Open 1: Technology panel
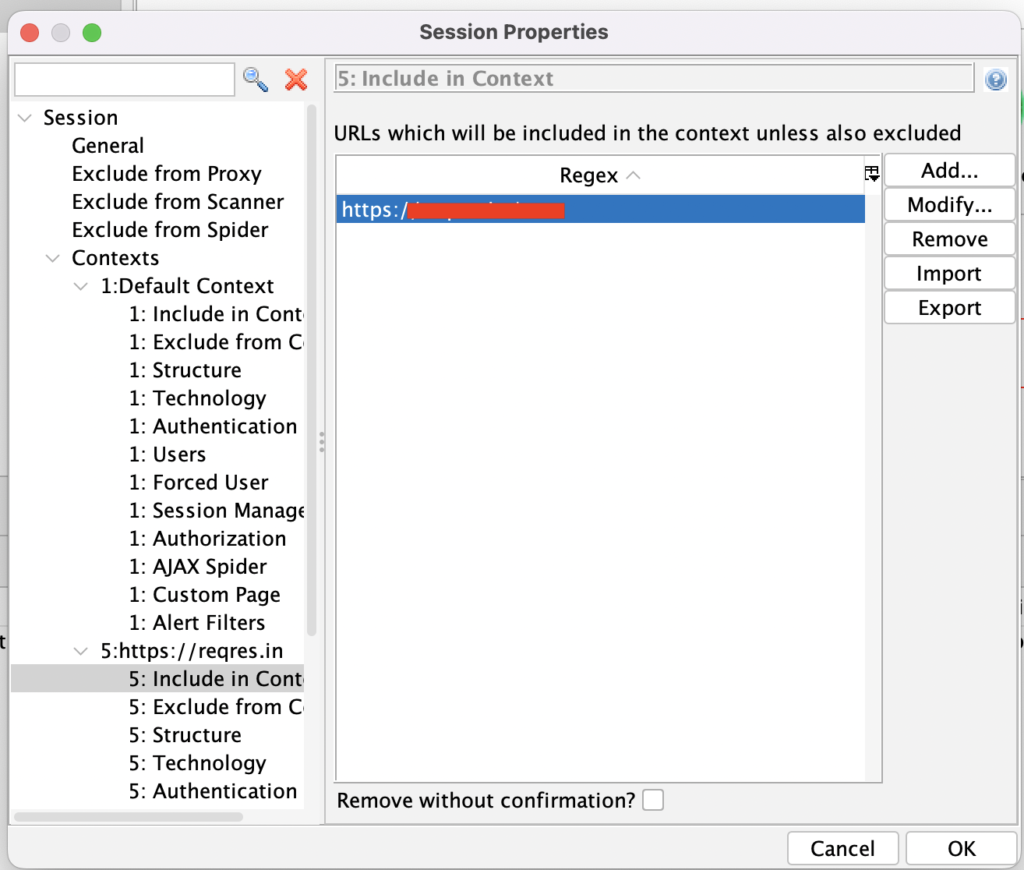This screenshot has width=1024, height=870. (x=197, y=398)
